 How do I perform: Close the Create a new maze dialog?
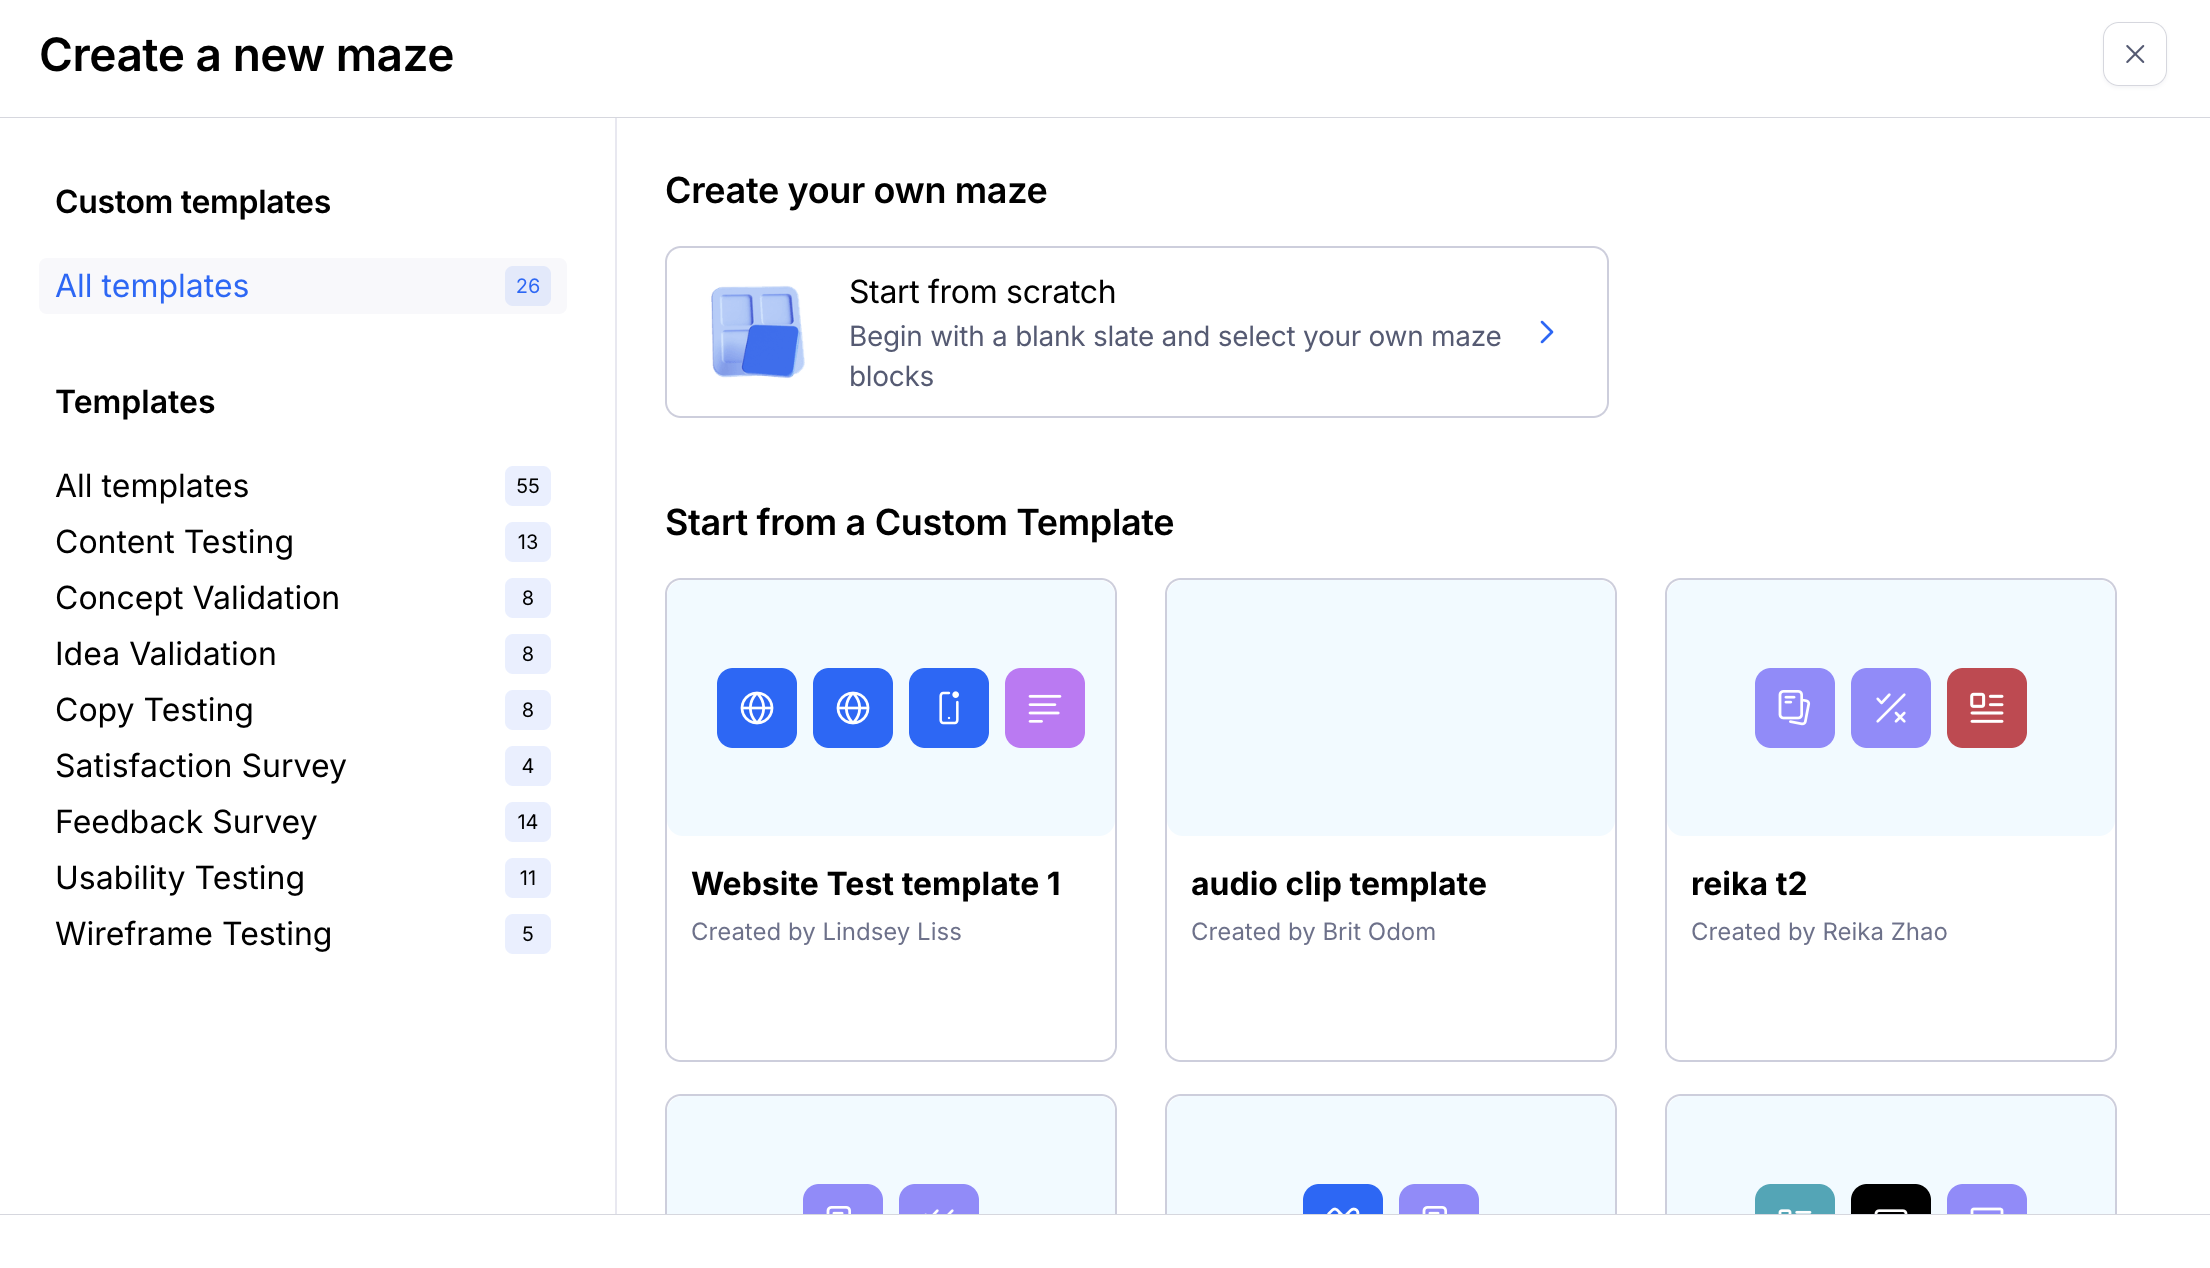click(x=2134, y=54)
